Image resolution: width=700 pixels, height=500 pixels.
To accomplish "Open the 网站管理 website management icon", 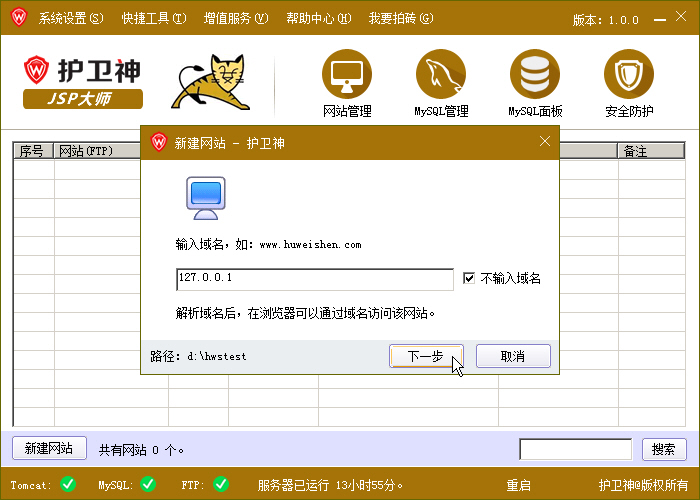I will 347,74.
